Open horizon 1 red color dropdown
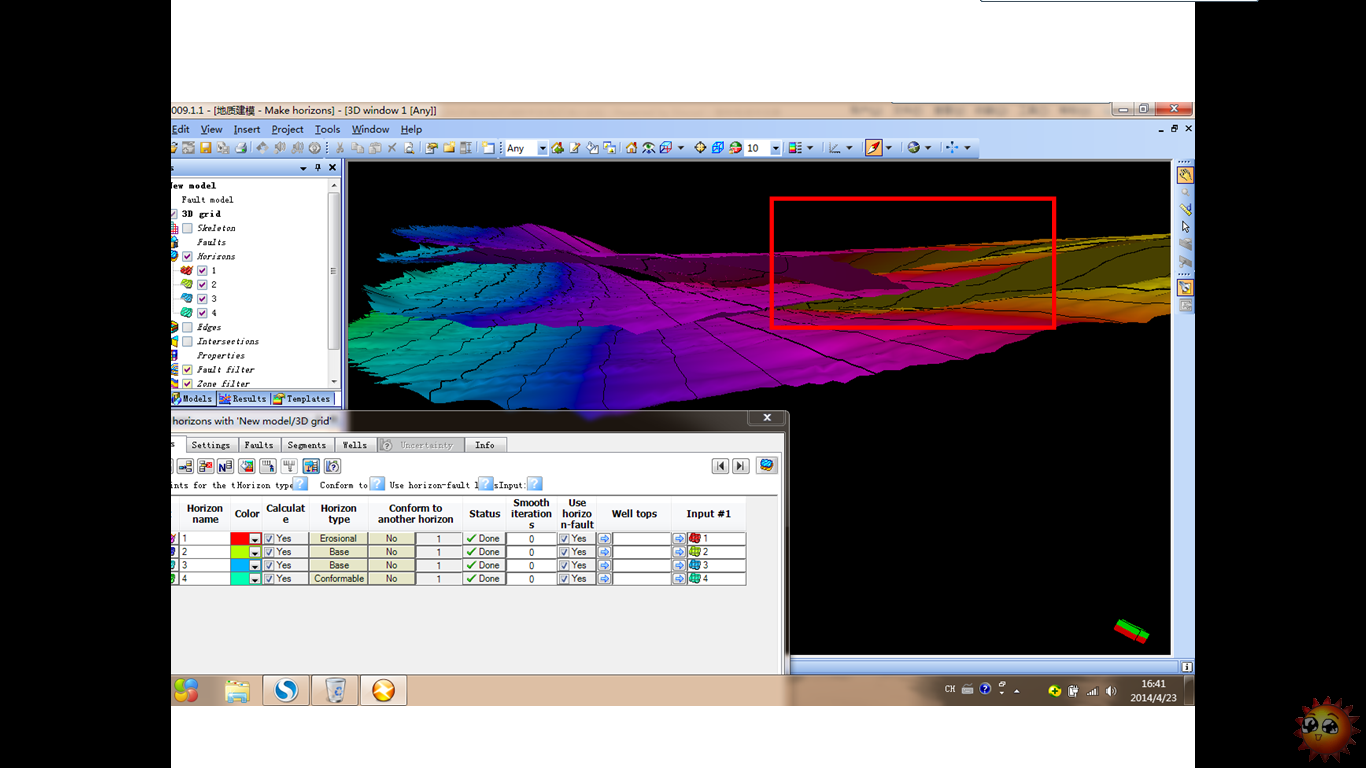 click(255, 539)
